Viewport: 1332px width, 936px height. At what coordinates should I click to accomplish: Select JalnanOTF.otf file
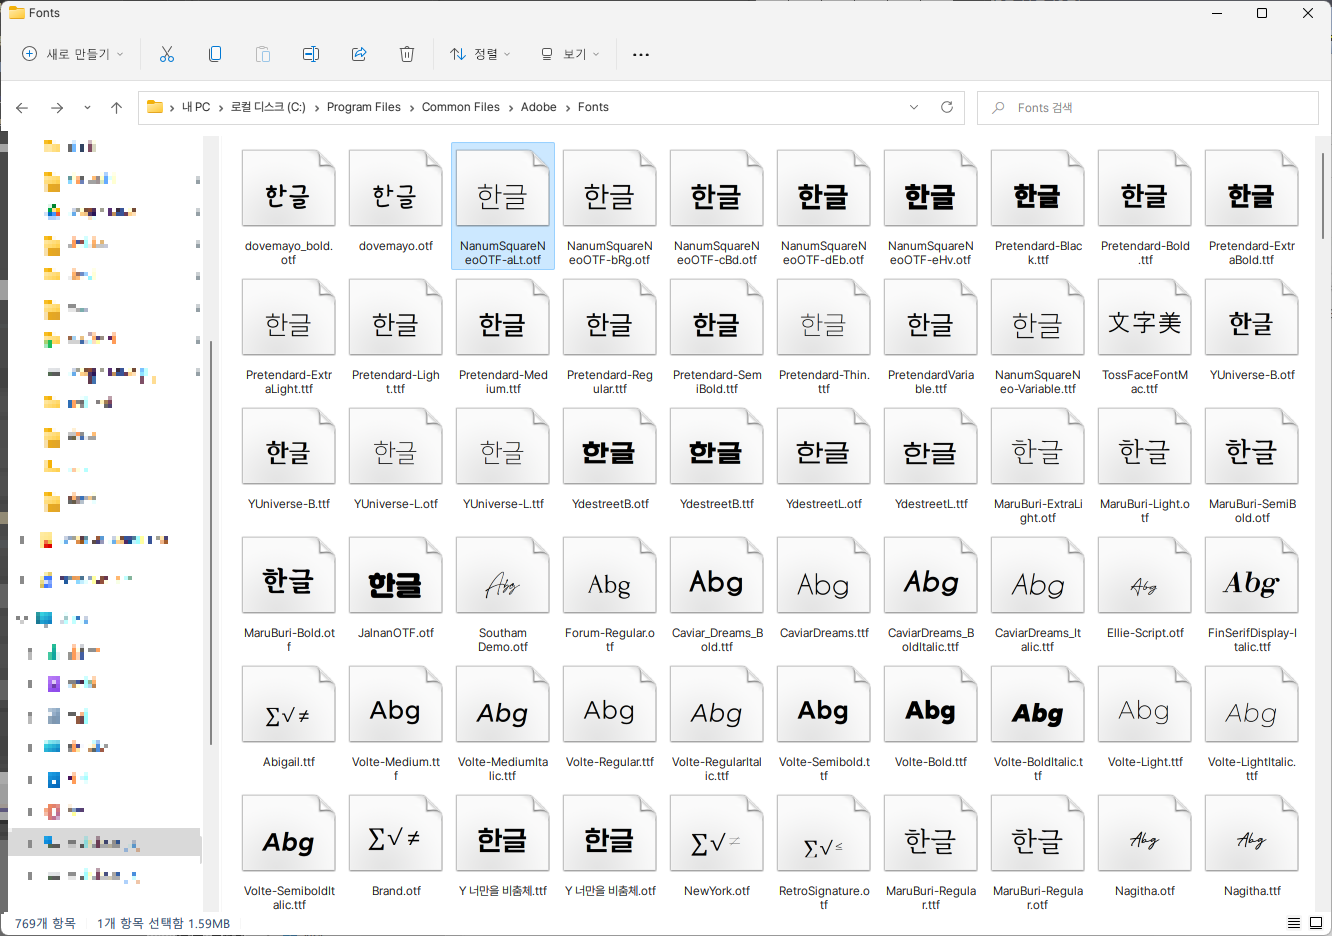point(395,586)
